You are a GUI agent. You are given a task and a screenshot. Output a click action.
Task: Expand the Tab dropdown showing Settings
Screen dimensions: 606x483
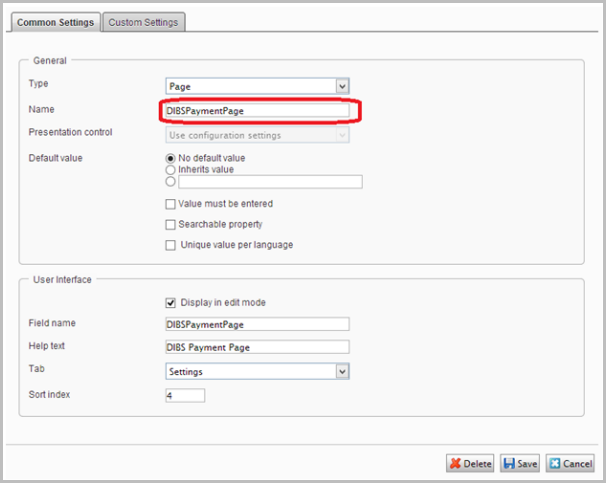(x=257, y=371)
